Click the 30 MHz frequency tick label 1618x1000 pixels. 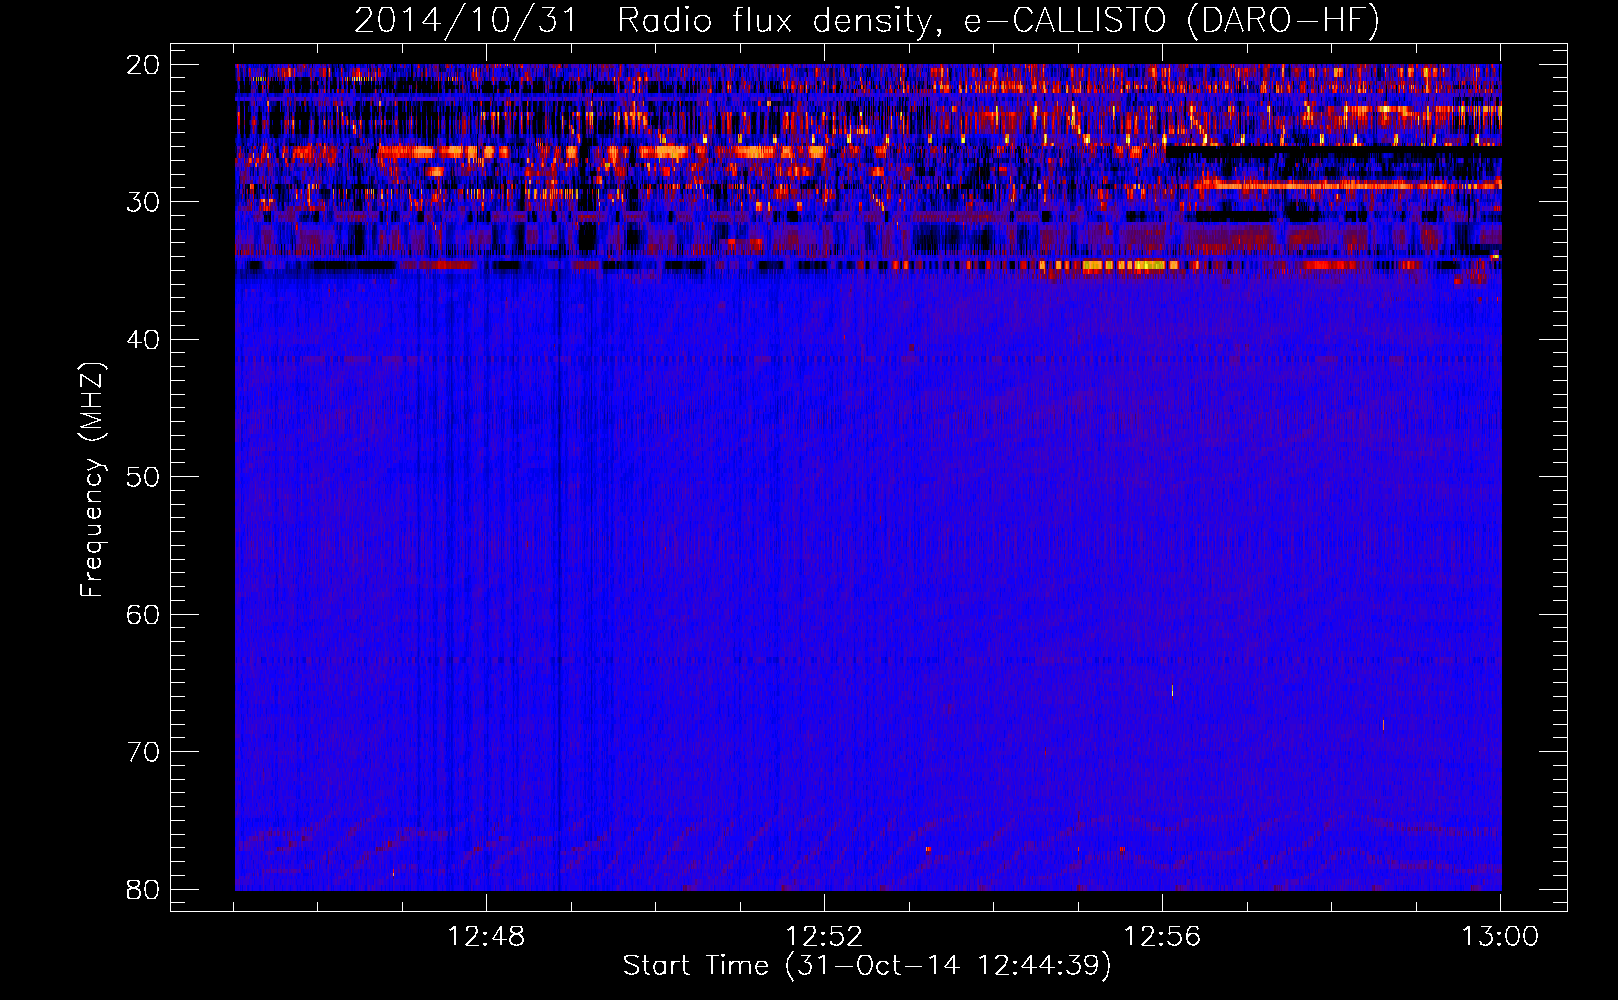coord(143,202)
